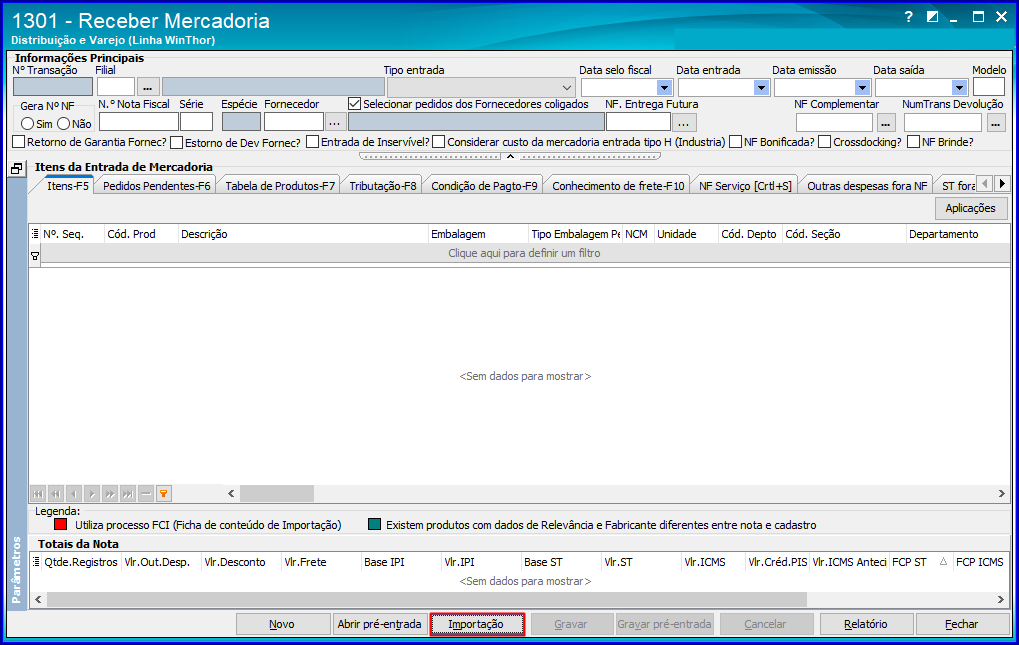Screen dimensions: 1019x645
Task: Click the Relatório button
Action: tap(866, 624)
